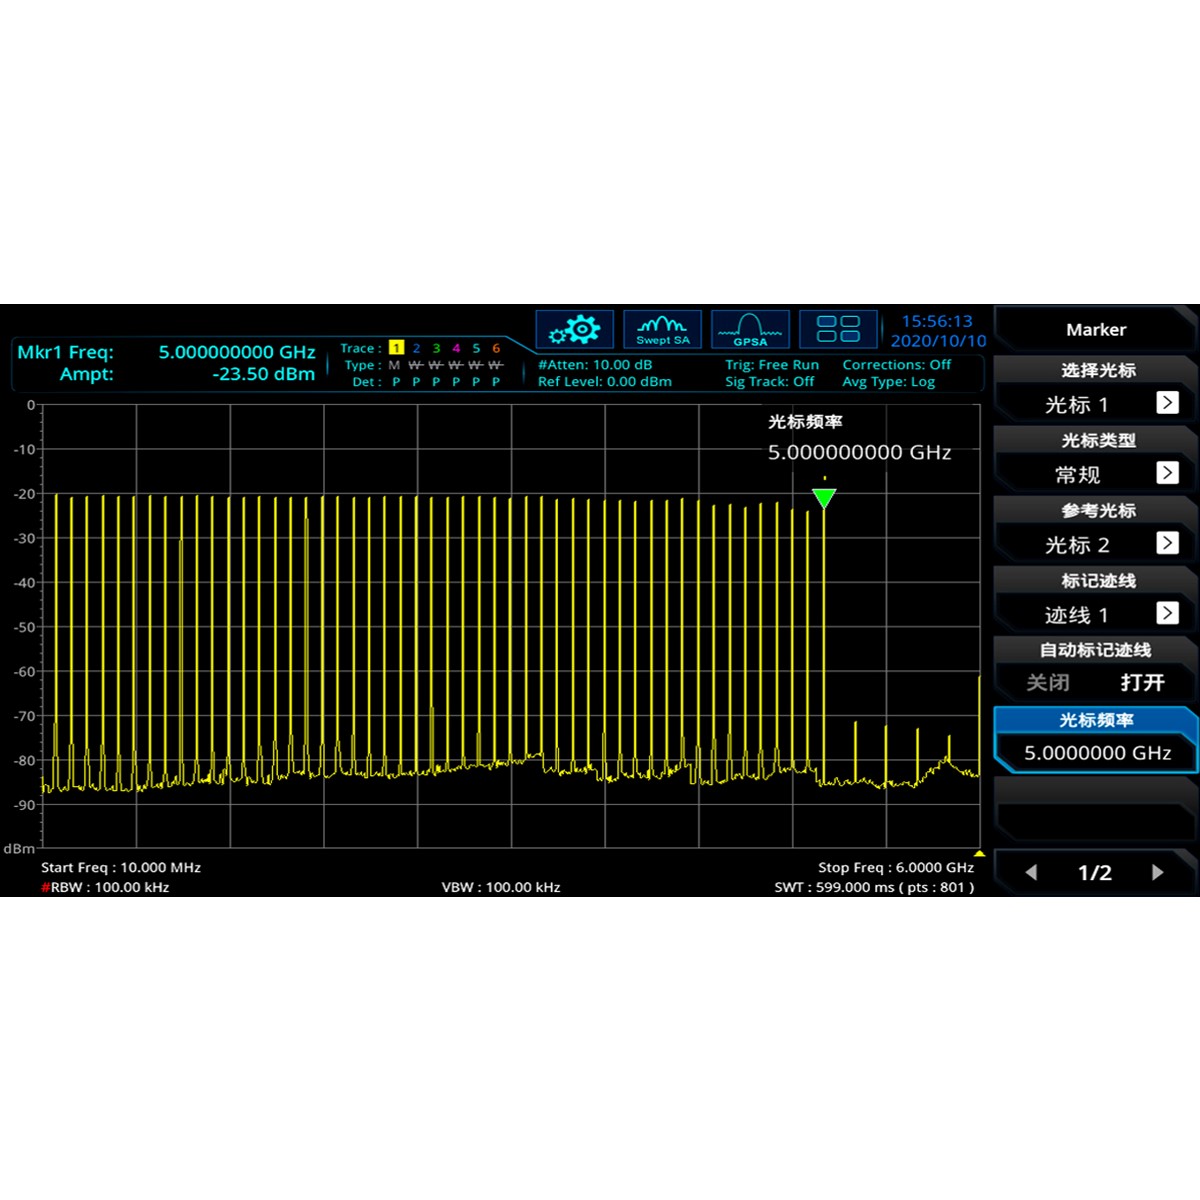The height and width of the screenshot is (1200, 1200).
Task: Go to next Marker menu page arrow
Action: [1157, 872]
